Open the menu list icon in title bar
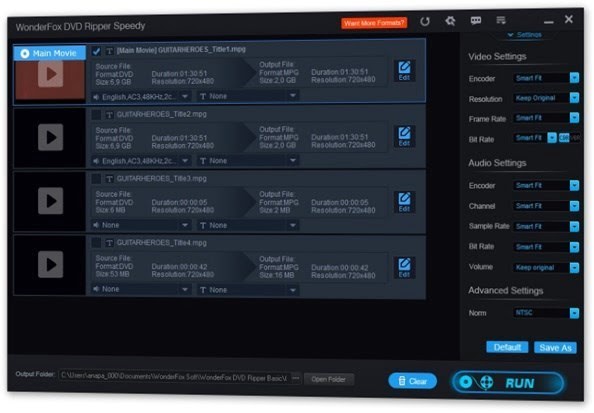This screenshot has height=413, width=594. (x=501, y=20)
